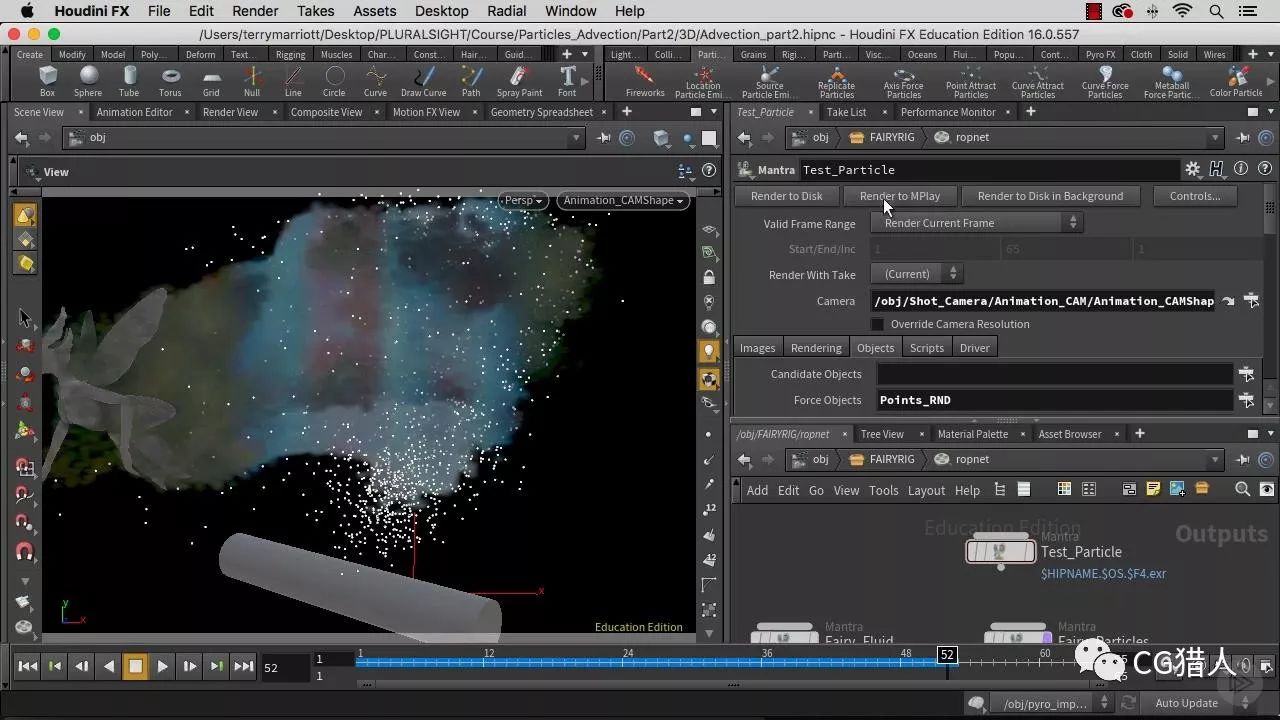Jump to last frame of timeline
This screenshot has width=1280, height=720.
point(243,666)
